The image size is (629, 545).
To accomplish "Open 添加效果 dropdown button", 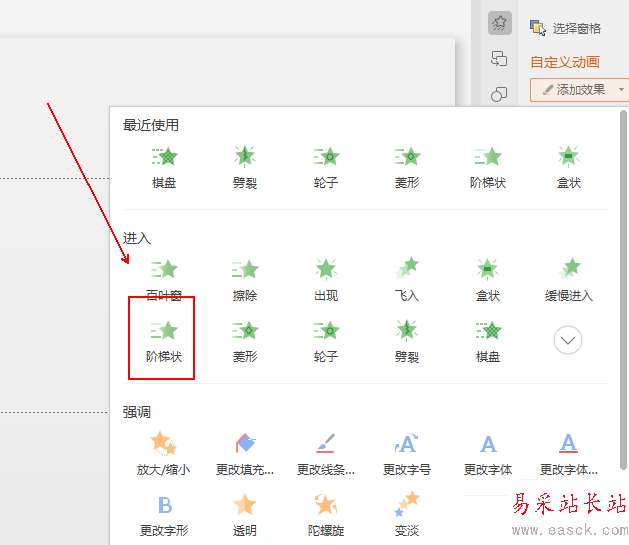I will pyautogui.click(x=579, y=90).
